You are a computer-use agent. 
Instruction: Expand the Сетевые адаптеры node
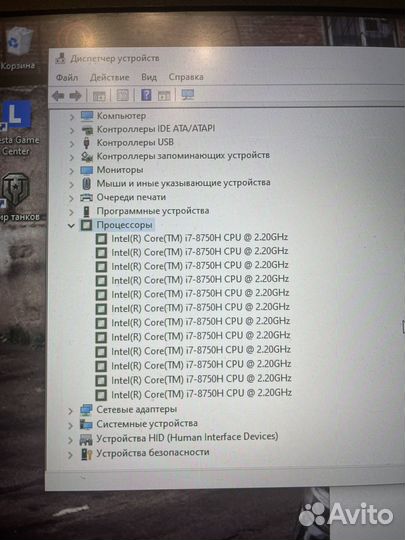coord(70,411)
